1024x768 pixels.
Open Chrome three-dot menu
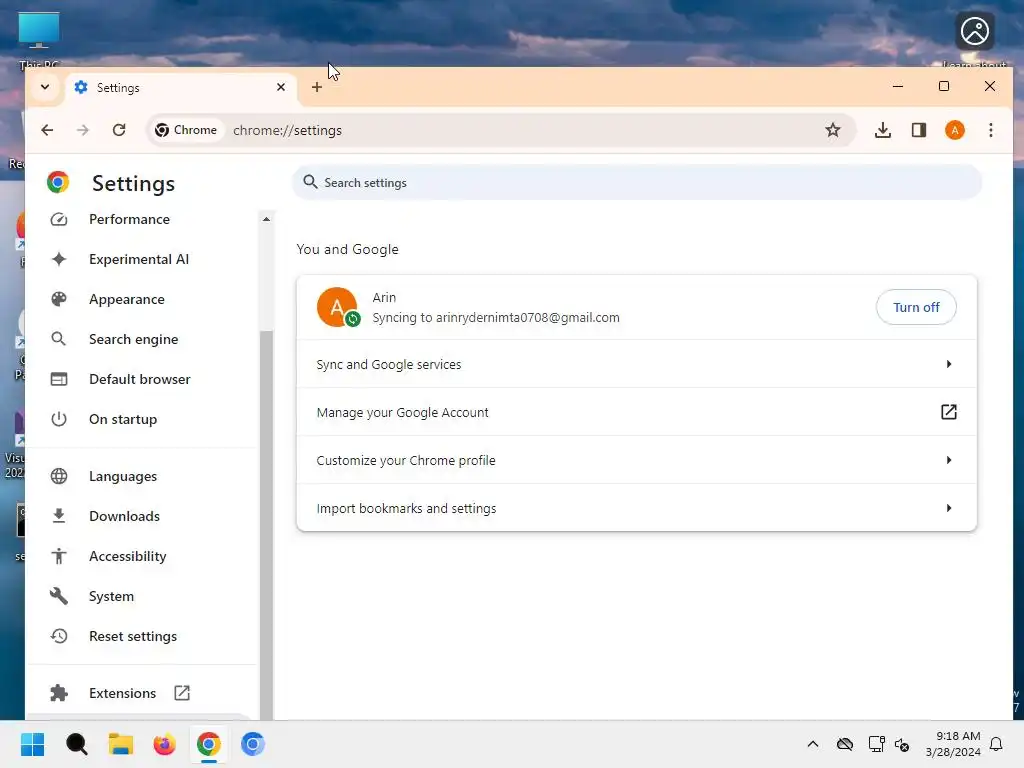(x=991, y=130)
